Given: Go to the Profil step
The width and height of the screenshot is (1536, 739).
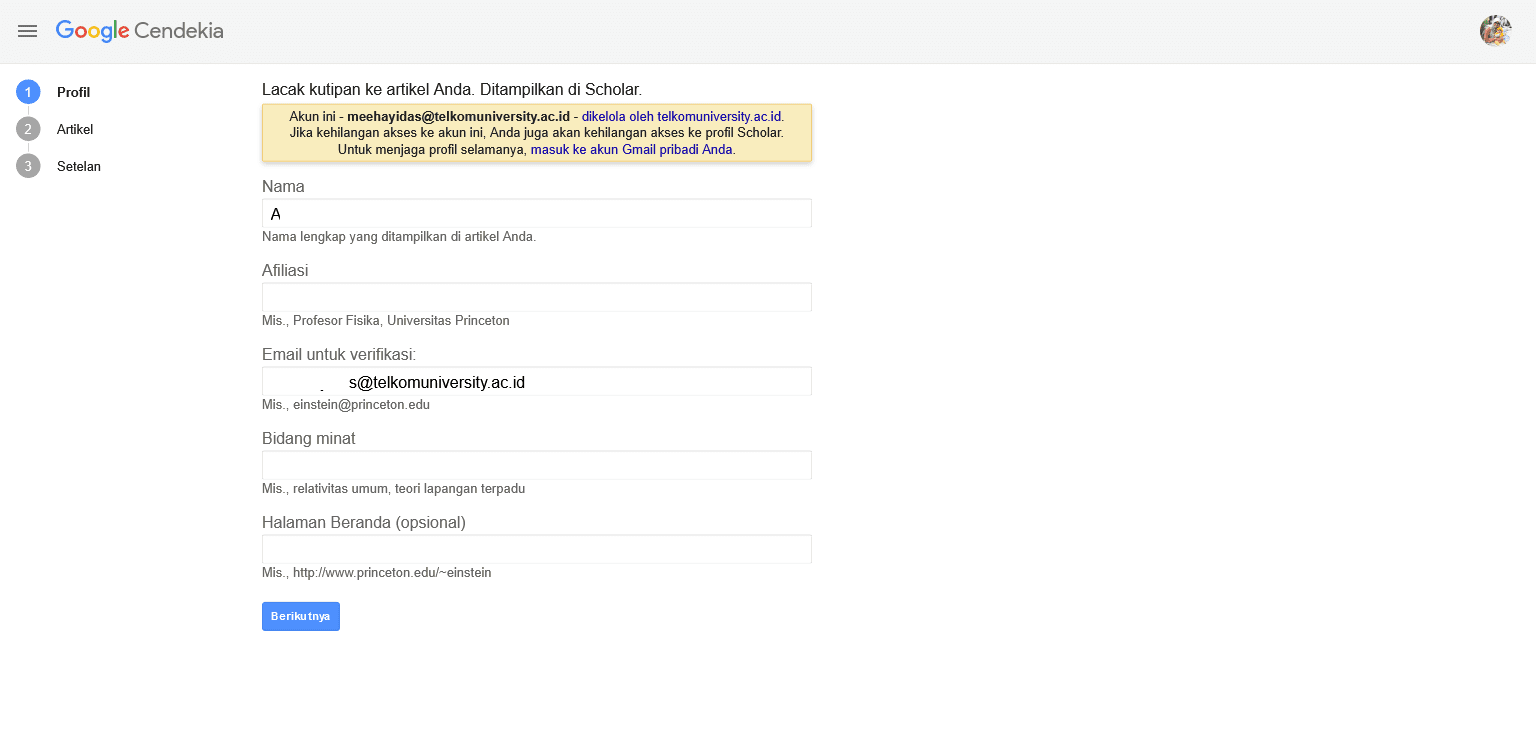Looking at the screenshot, I should click(x=73, y=92).
